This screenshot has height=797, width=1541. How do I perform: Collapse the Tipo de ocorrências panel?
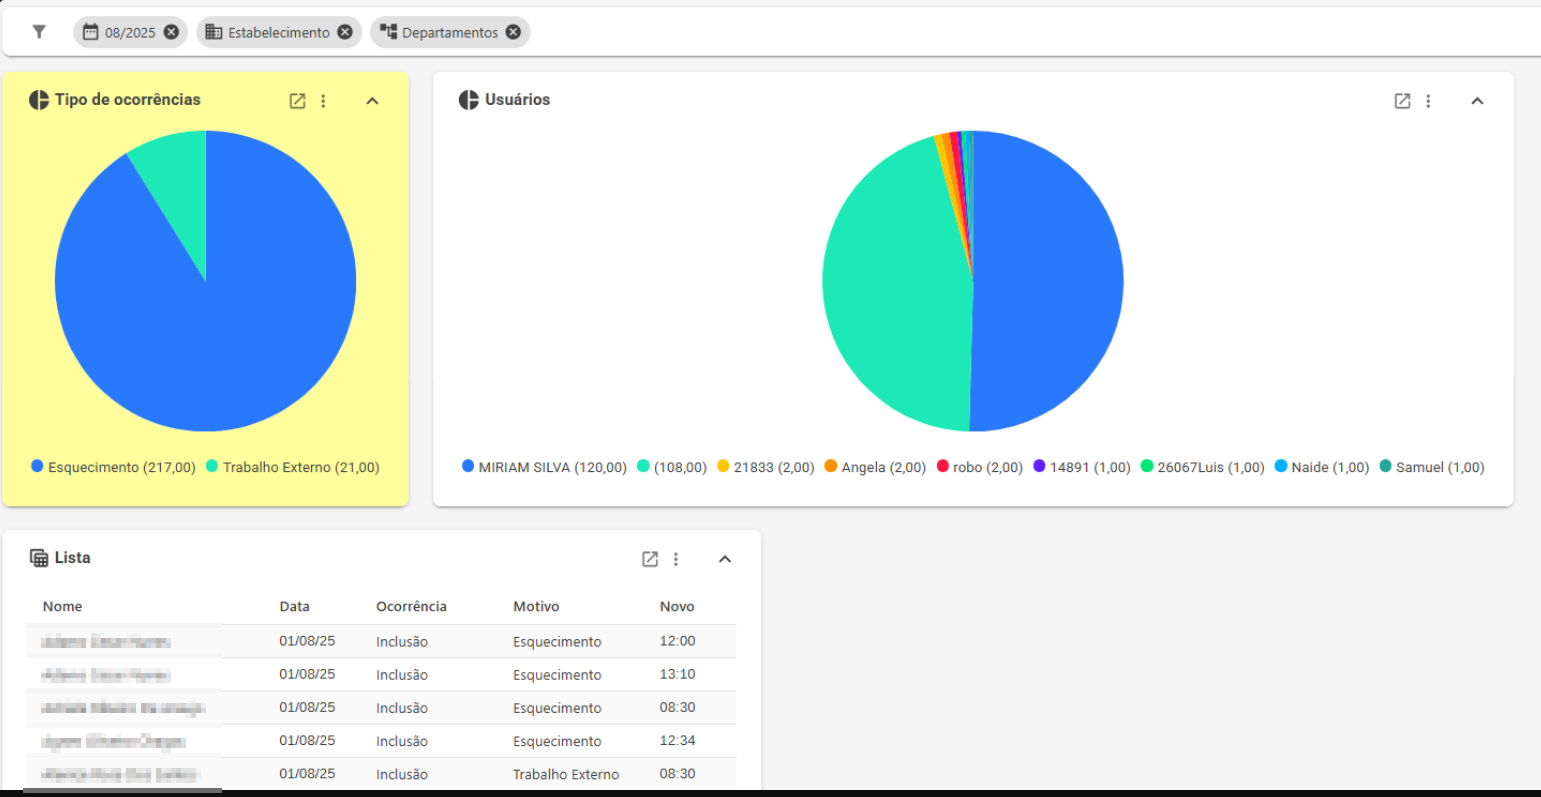[x=372, y=101]
